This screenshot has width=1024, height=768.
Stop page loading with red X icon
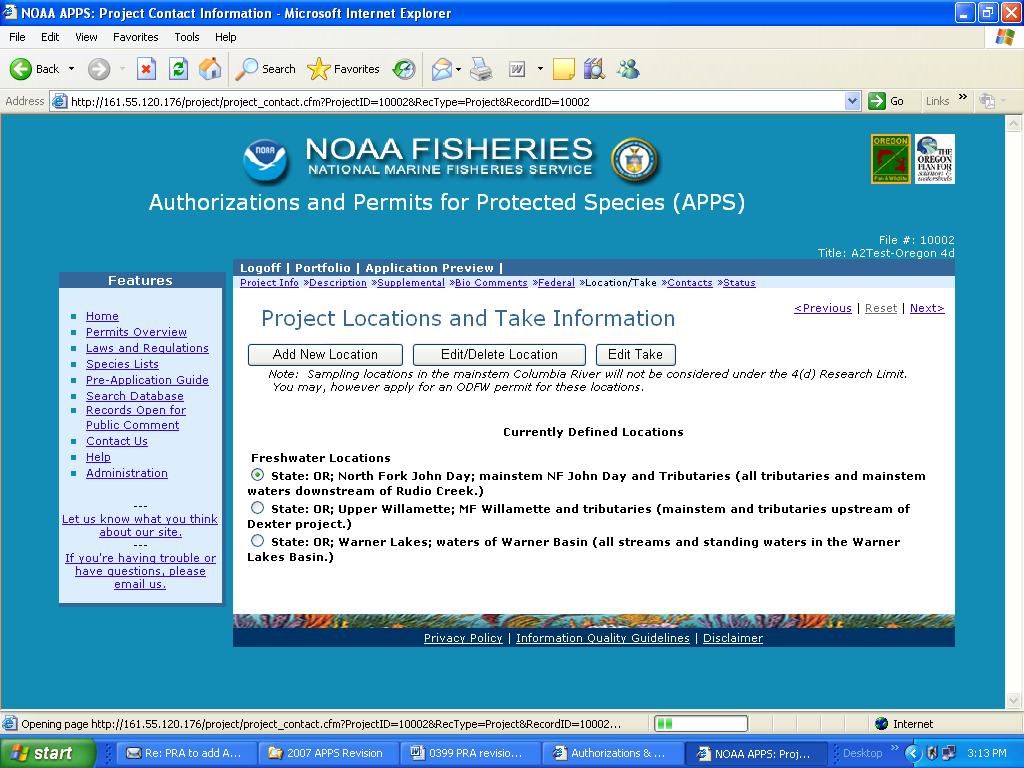tap(146, 69)
